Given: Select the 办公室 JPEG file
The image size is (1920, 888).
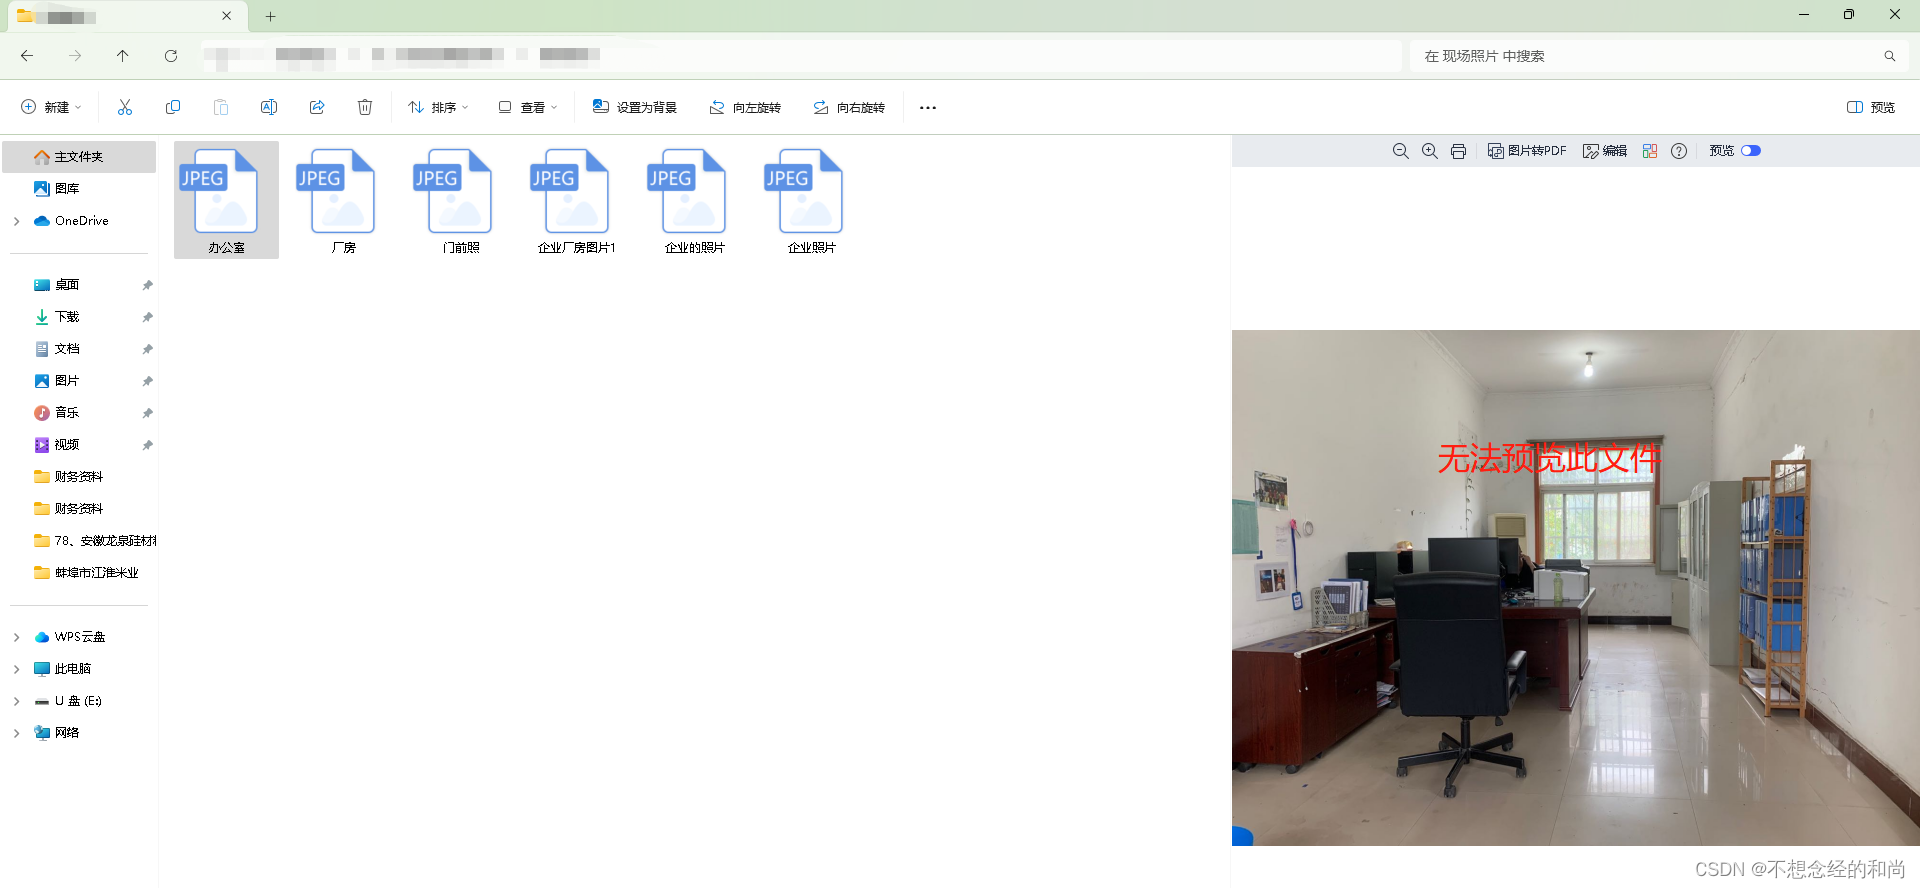Looking at the screenshot, I should point(226,200).
